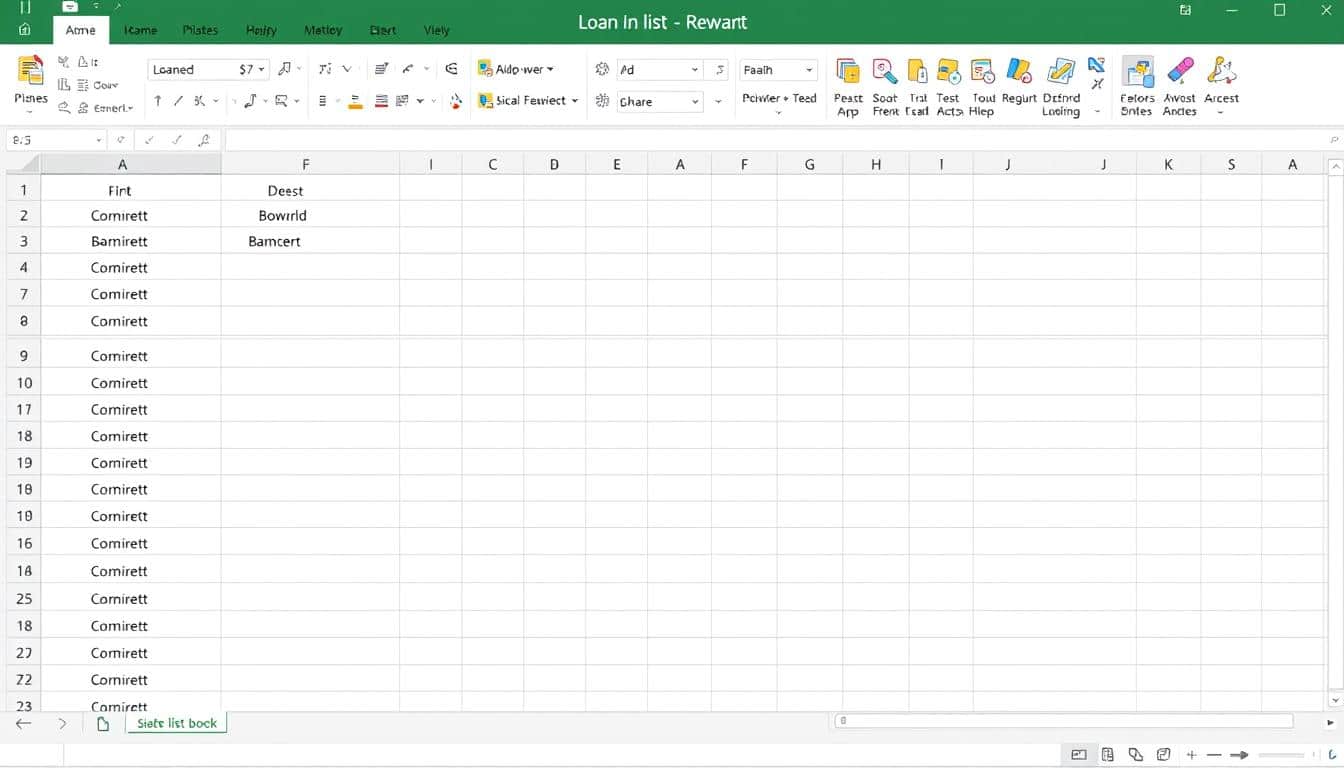Select the normal view icon in status bar
The image size is (1344, 768).
coord(1078,755)
